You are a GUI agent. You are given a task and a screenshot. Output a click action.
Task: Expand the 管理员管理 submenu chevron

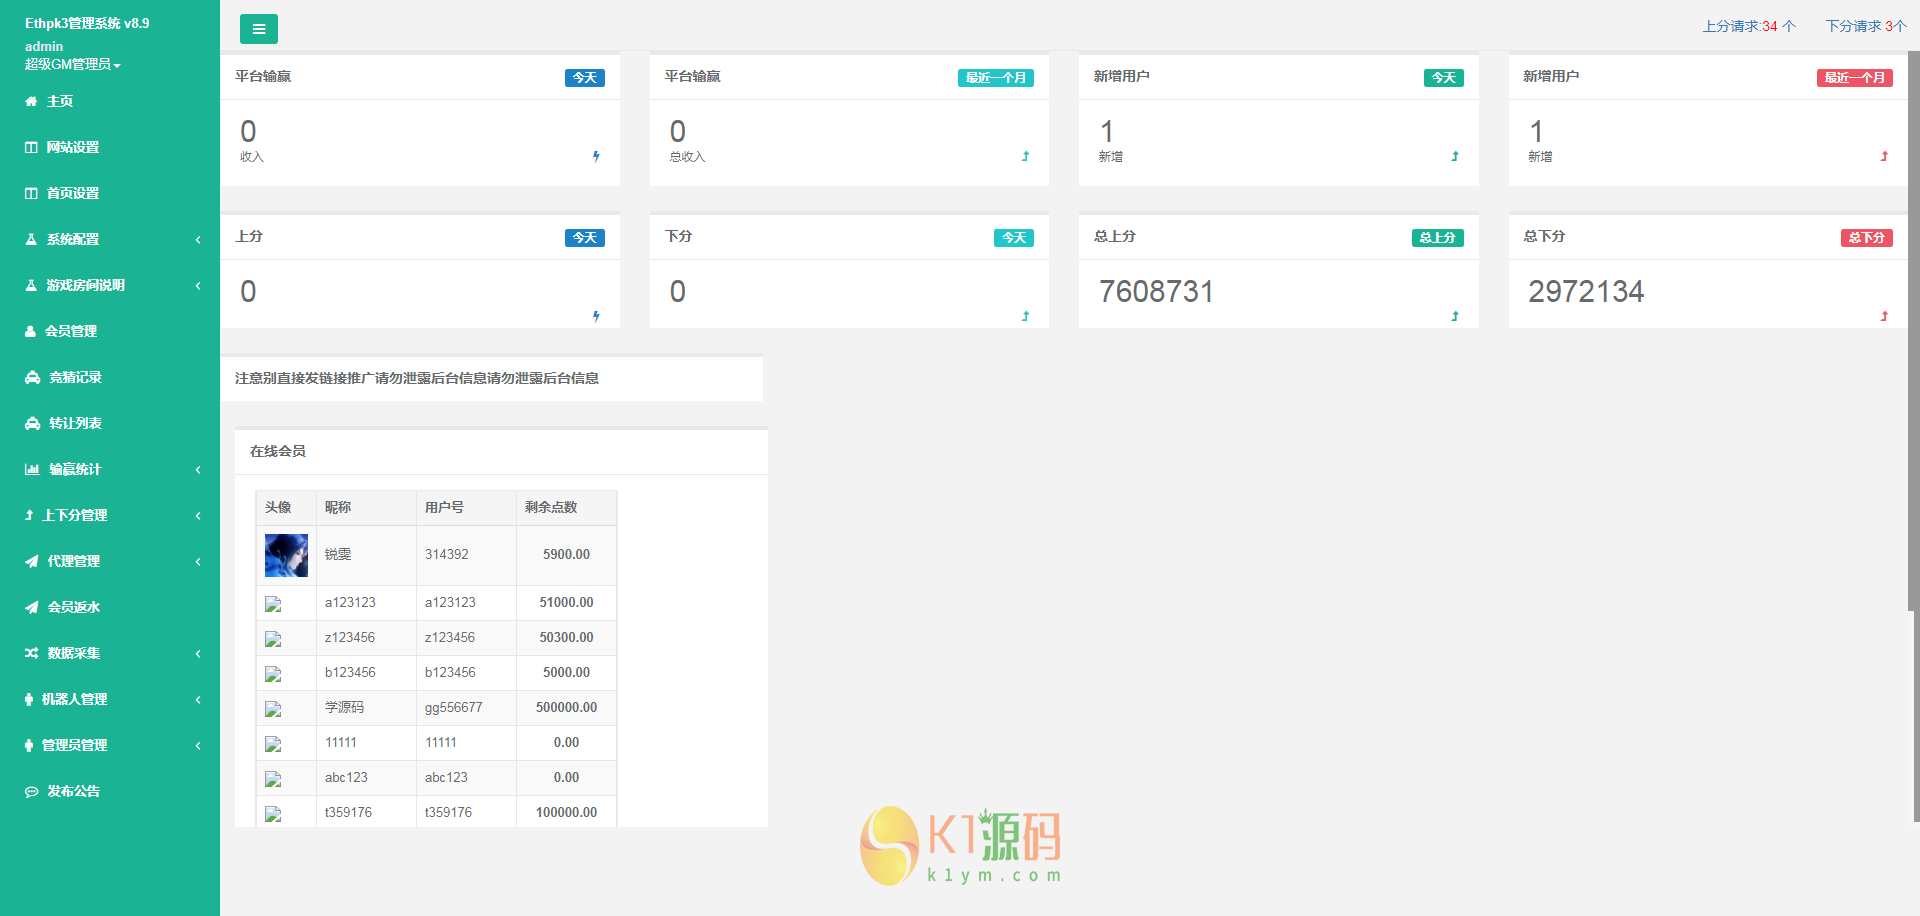(x=198, y=745)
